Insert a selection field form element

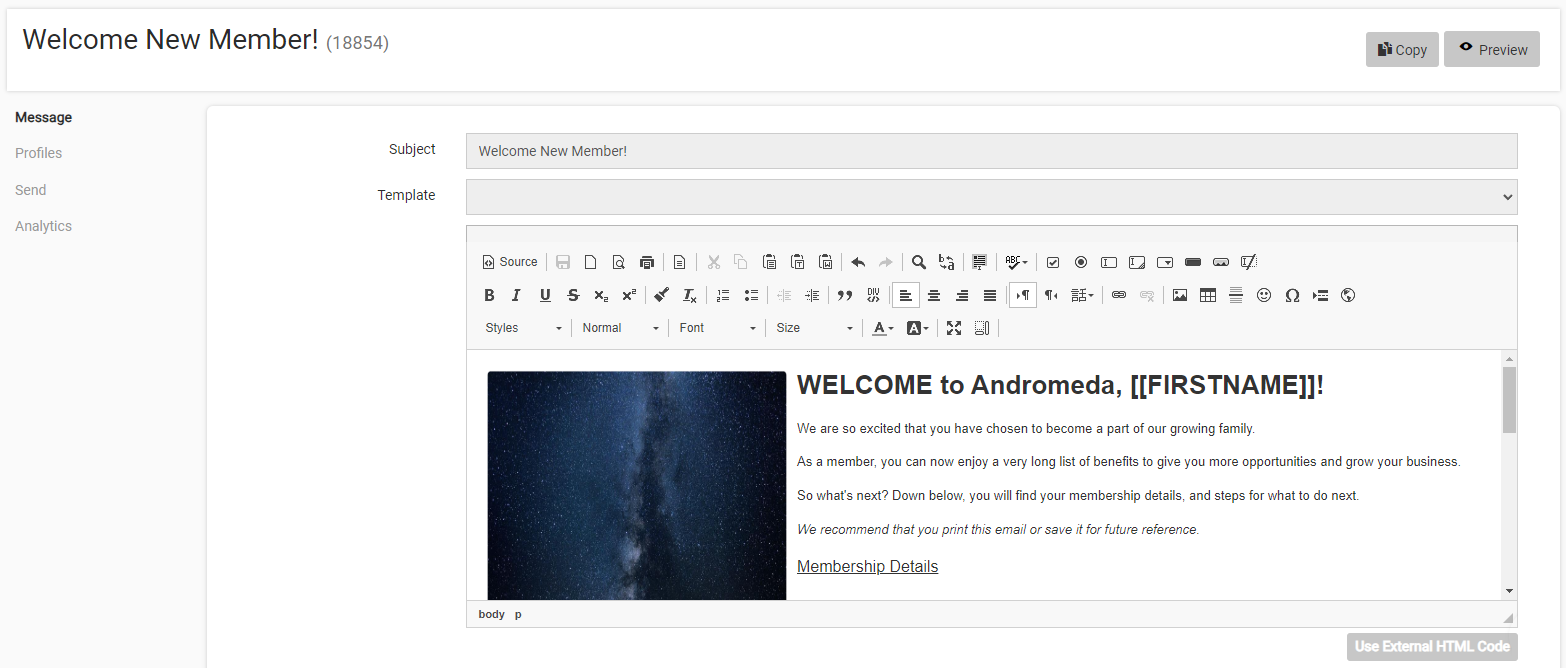1165,262
